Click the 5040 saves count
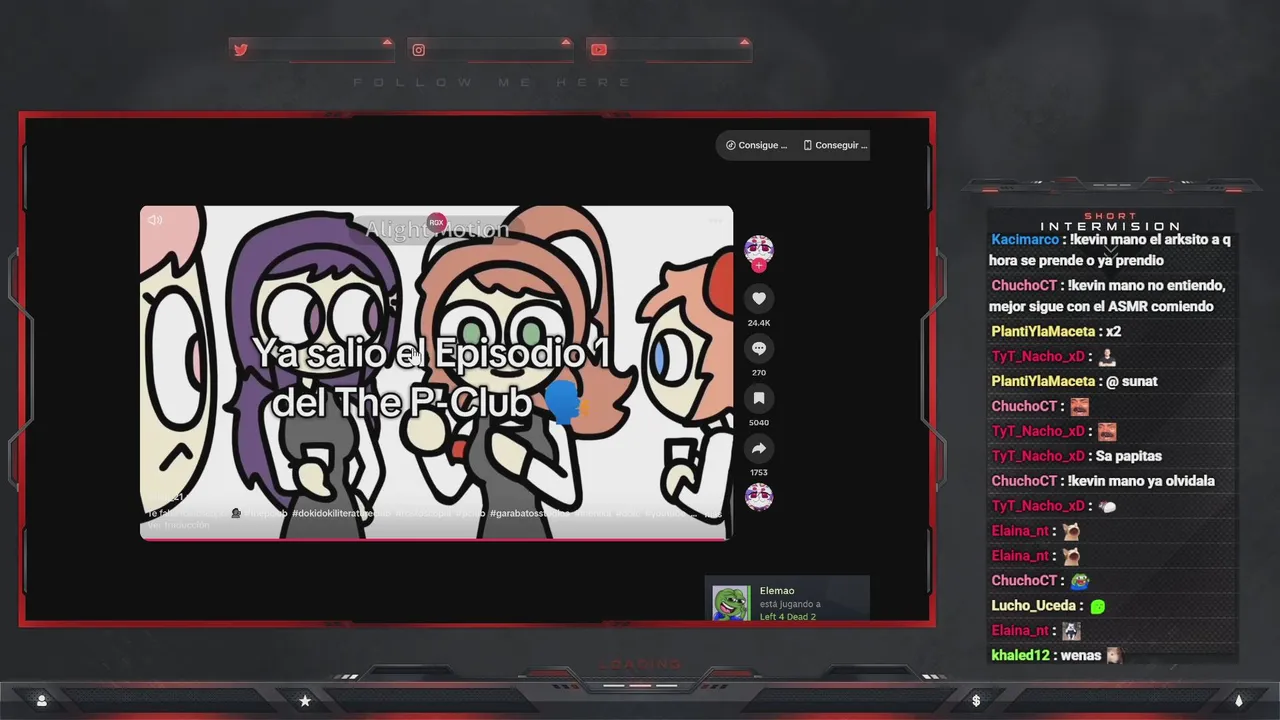This screenshot has height=720, width=1280. coord(759,423)
